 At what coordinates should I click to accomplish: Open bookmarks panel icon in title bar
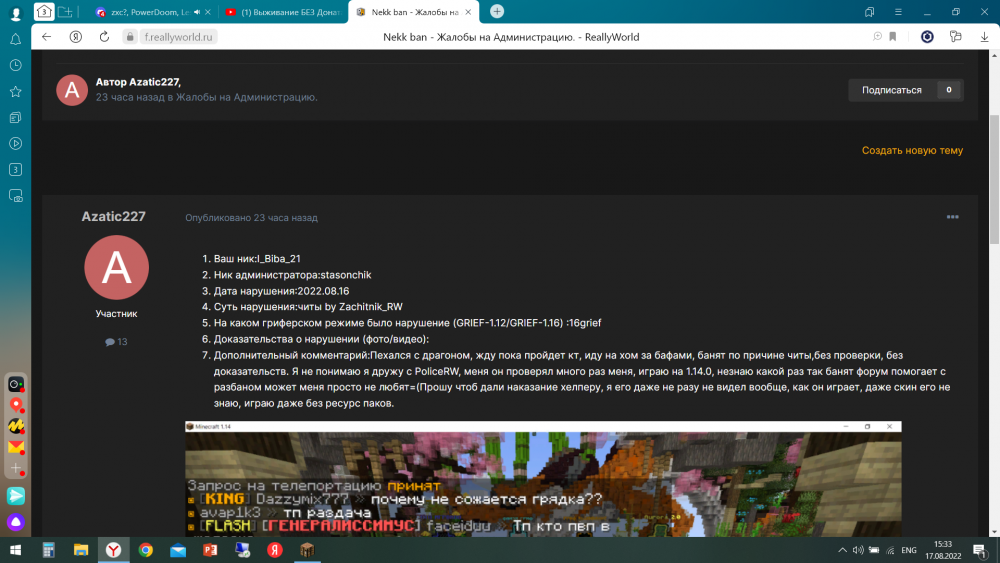point(869,12)
